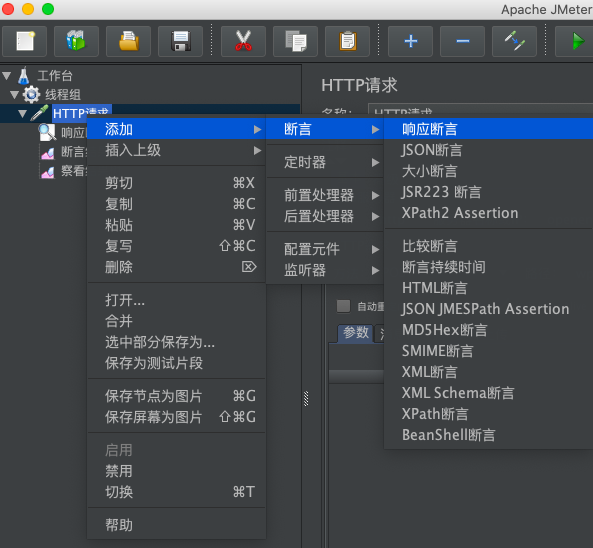The width and height of the screenshot is (593, 548).
Task: Click the Paste clipboard icon
Action: coord(347,41)
